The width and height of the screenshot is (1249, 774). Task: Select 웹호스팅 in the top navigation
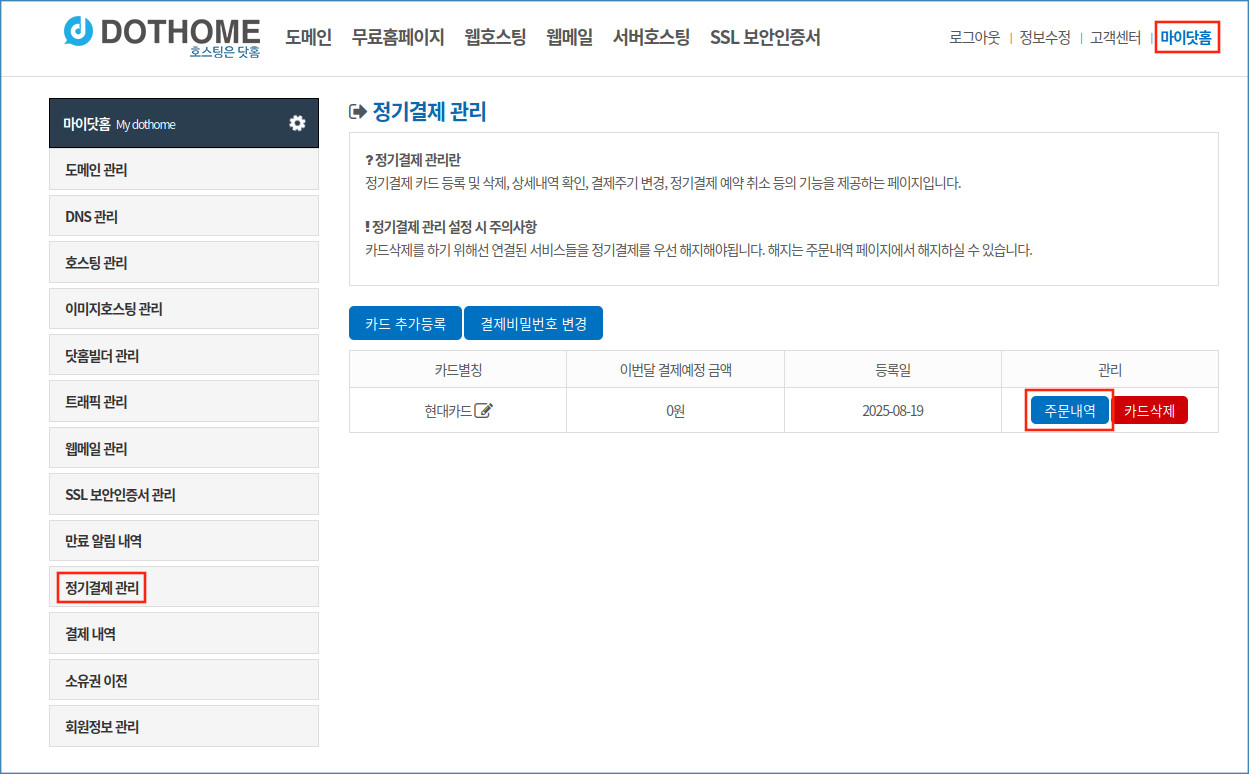point(495,38)
